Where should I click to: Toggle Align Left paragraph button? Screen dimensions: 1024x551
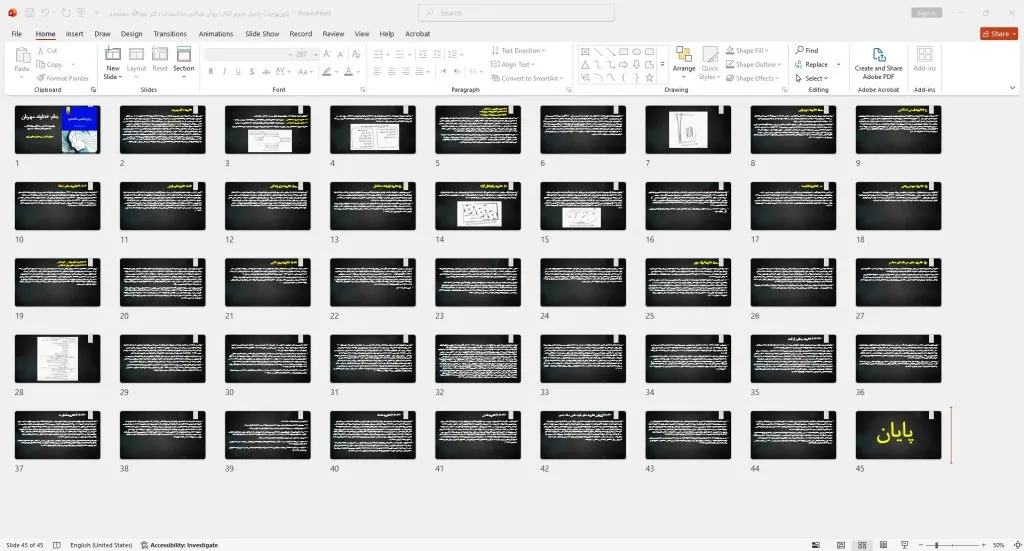tap(377, 71)
